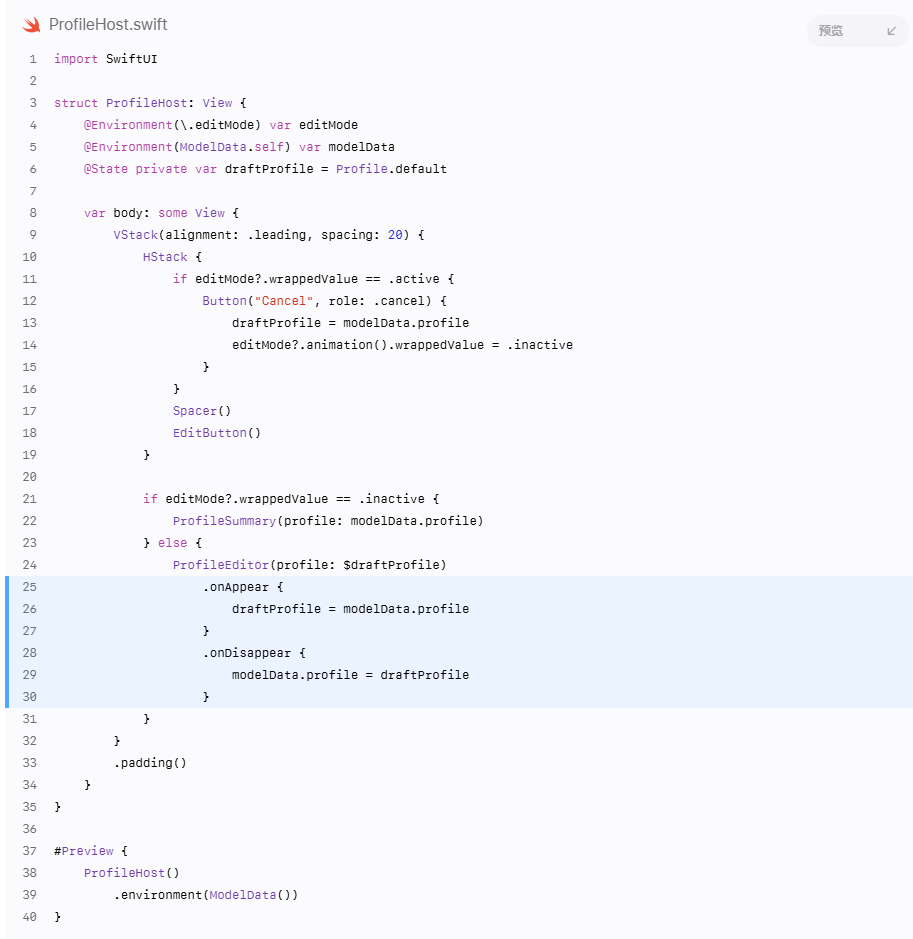
Task: Click 'Button("Cancel", role: .cancel)' line
Action: coord(324,301)
